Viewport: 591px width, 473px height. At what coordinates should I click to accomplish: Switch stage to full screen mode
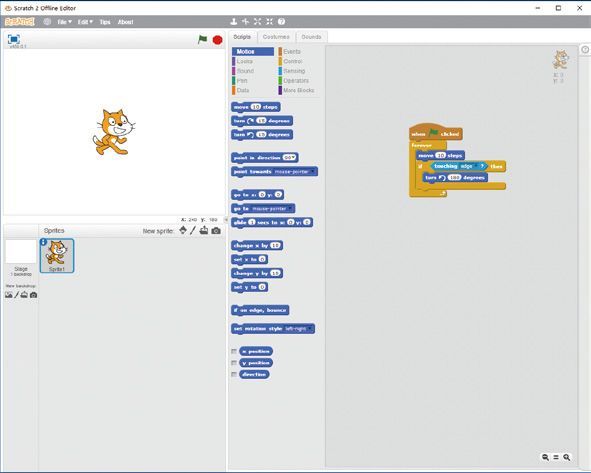pyautogui.click(x=14, y=39)
